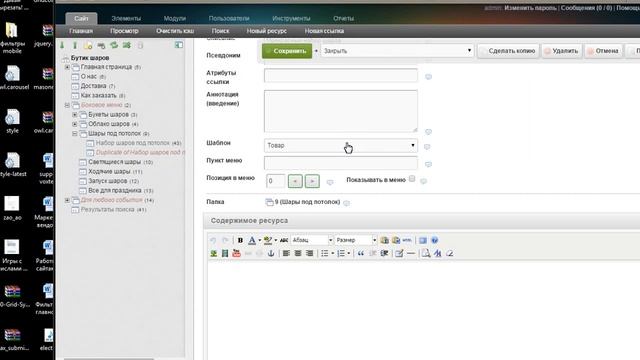Insert a bulleted list
640x360 pixels.
324,253
